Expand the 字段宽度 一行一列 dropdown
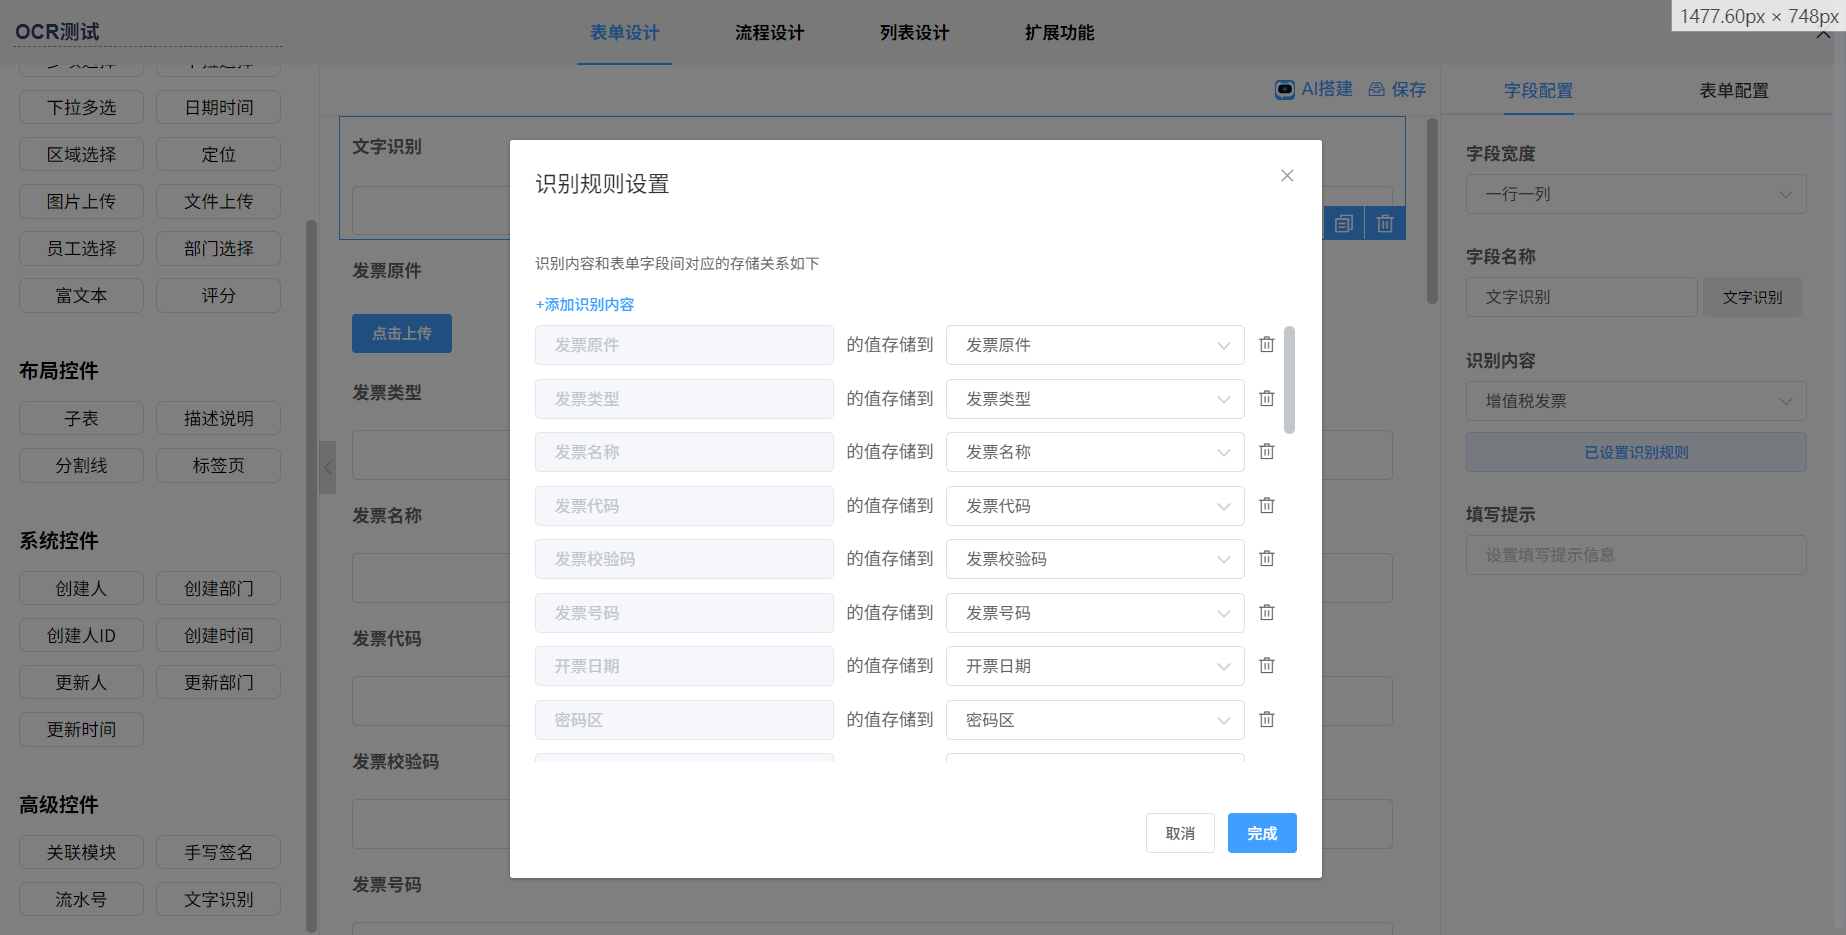Screen dimensions: 1846x935 click(x=1635, y=194)
